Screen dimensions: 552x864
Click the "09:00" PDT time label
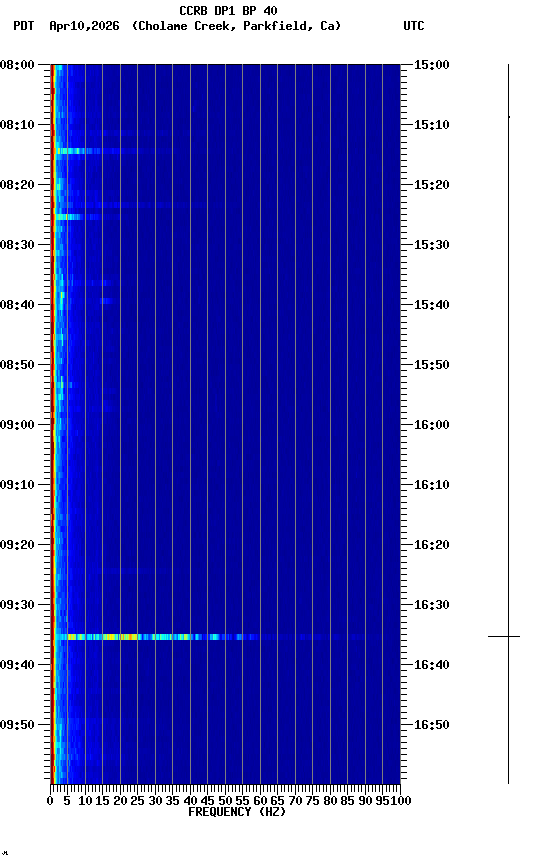(17, 425)
